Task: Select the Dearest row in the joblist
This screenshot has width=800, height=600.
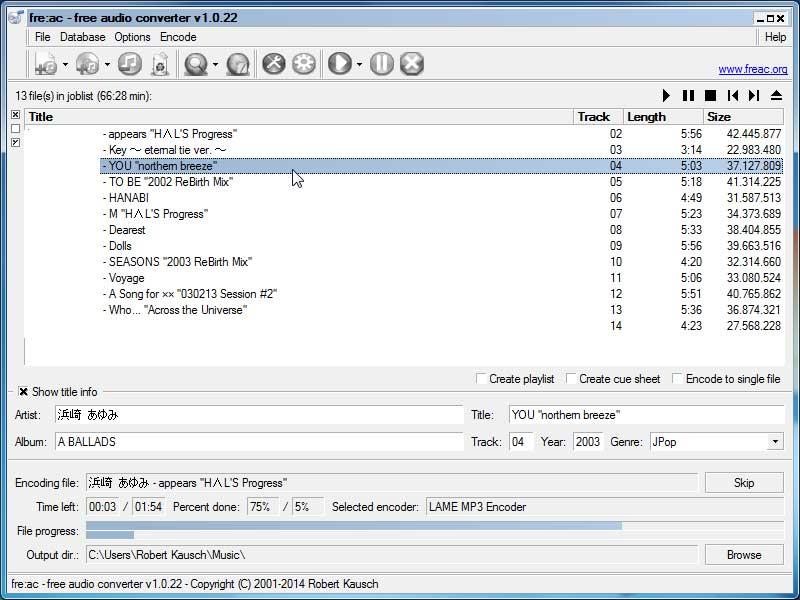Action: click(441, 230)
